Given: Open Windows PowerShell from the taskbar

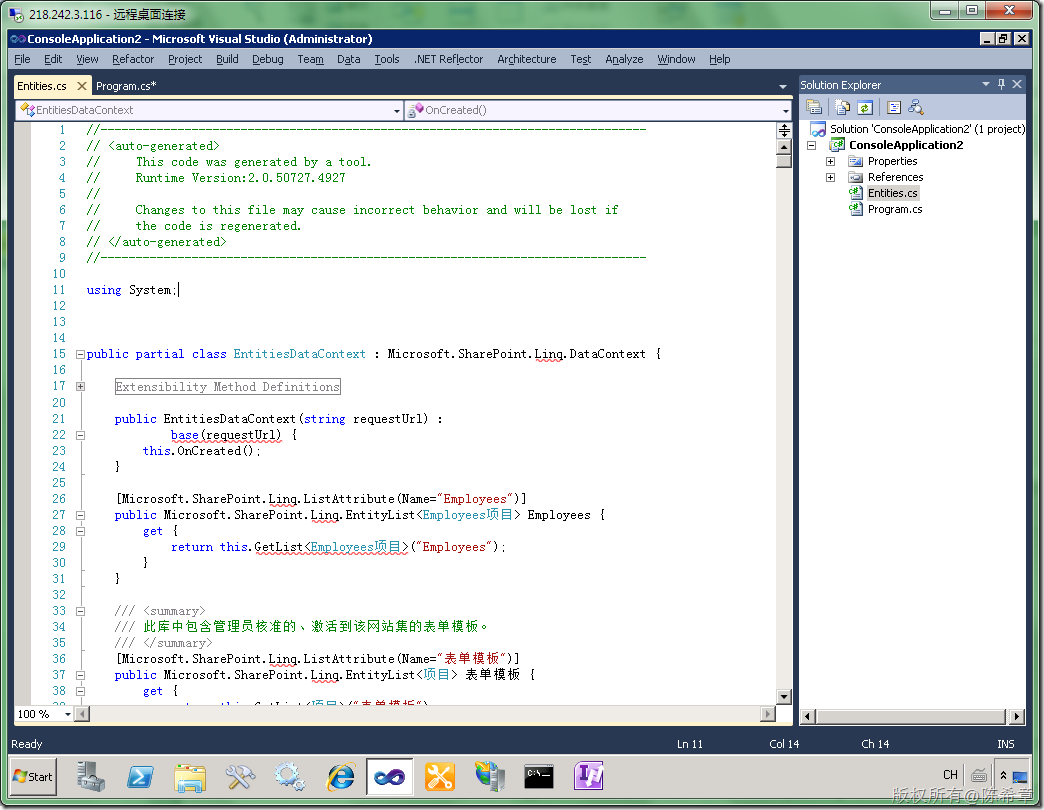Looking at the screenshot, I should coord(140,777).
